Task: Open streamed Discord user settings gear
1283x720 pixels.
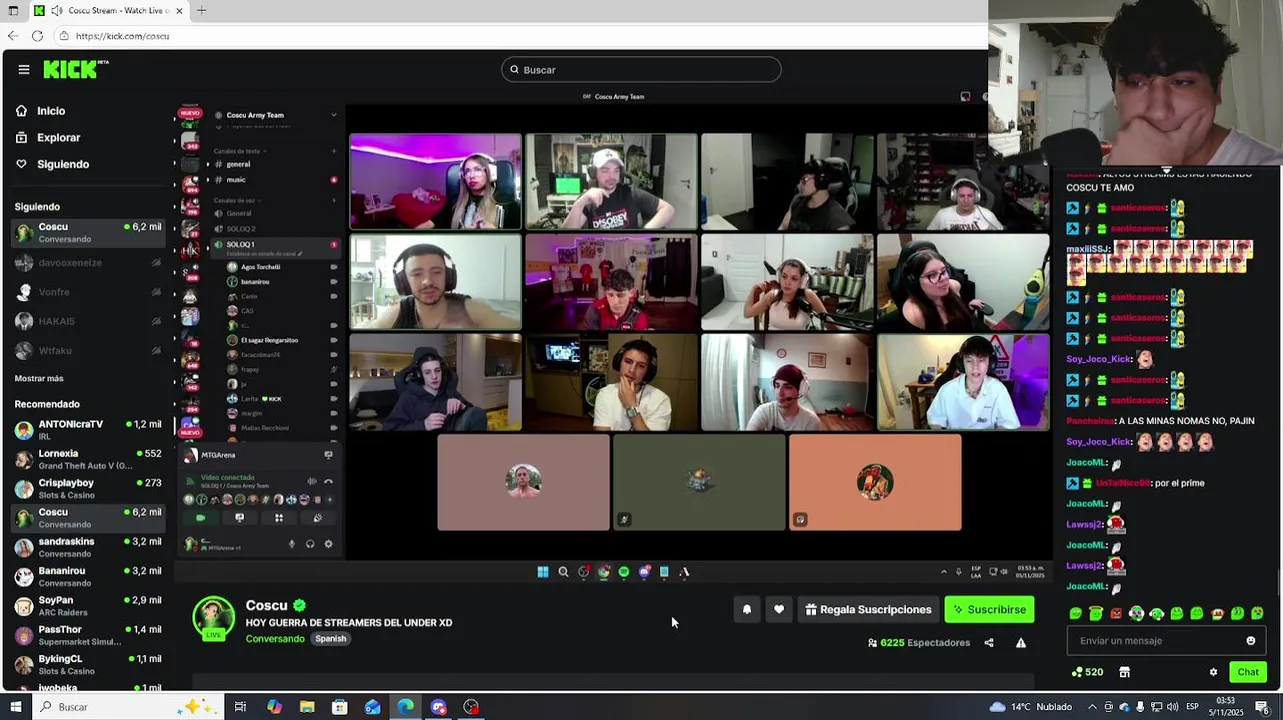Action: (328, 544)
